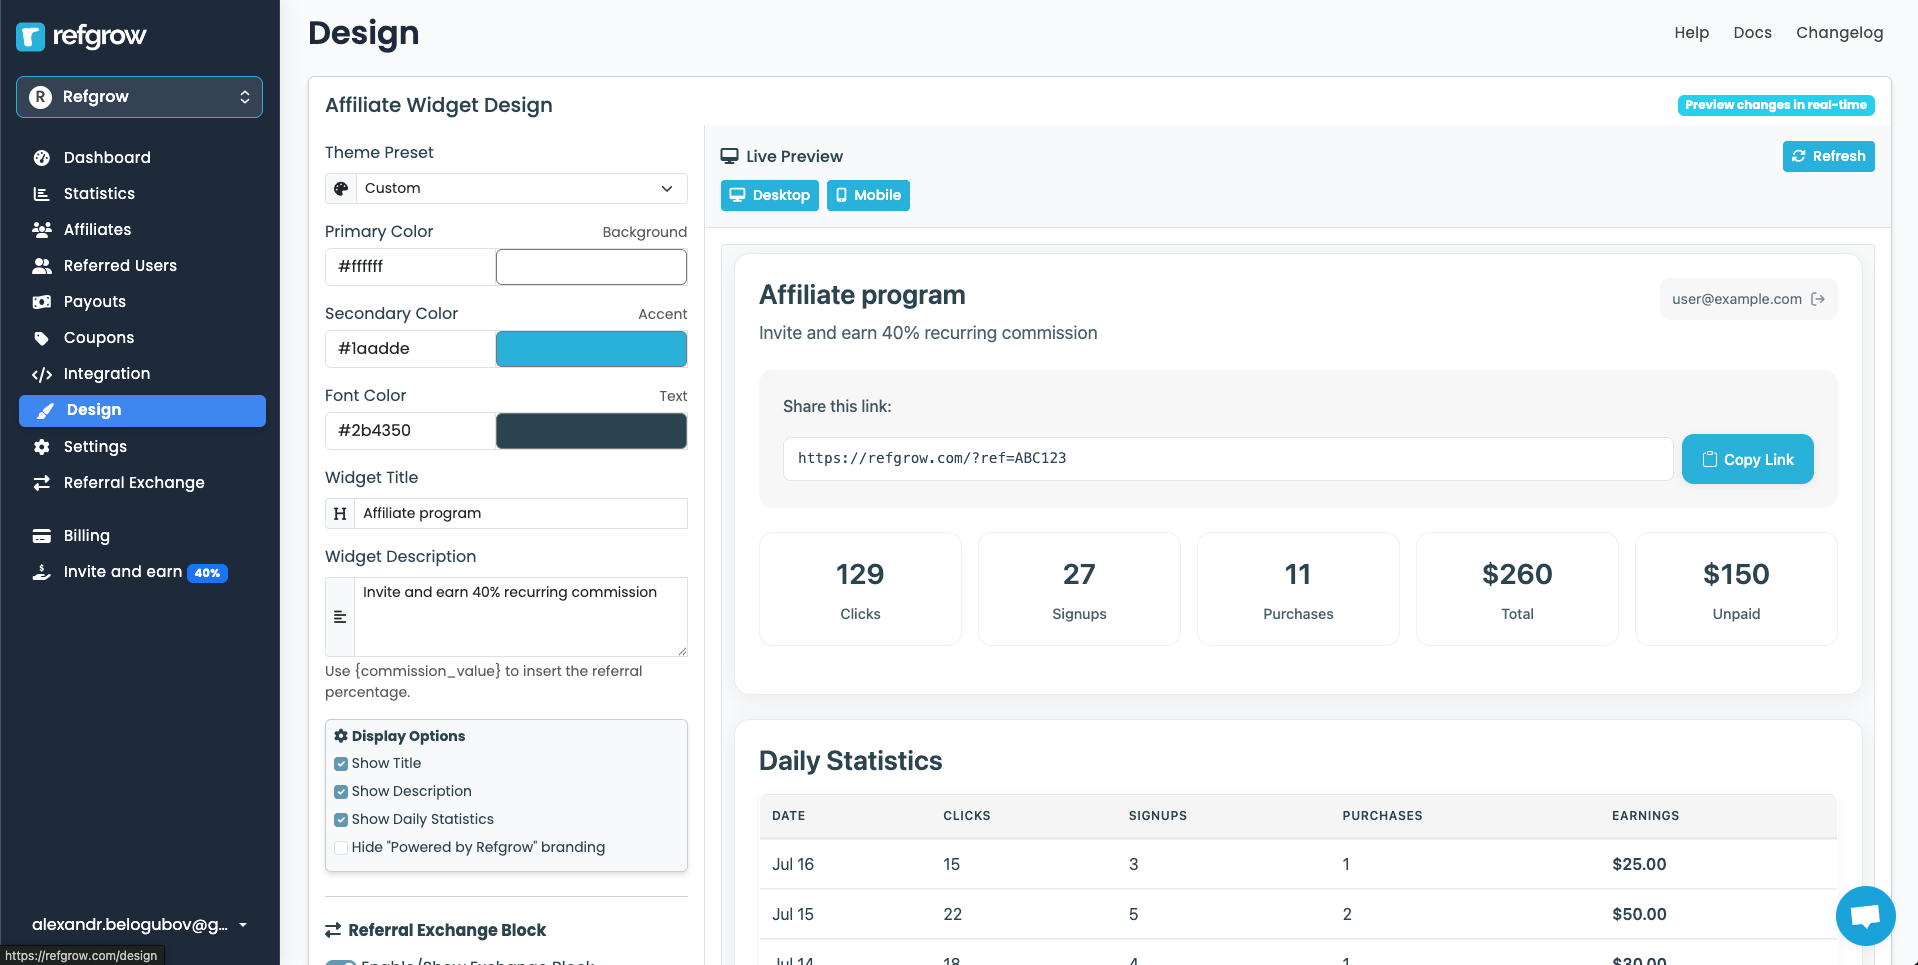Check Hide Powered by Refgrow branding

tap(341, 848)
